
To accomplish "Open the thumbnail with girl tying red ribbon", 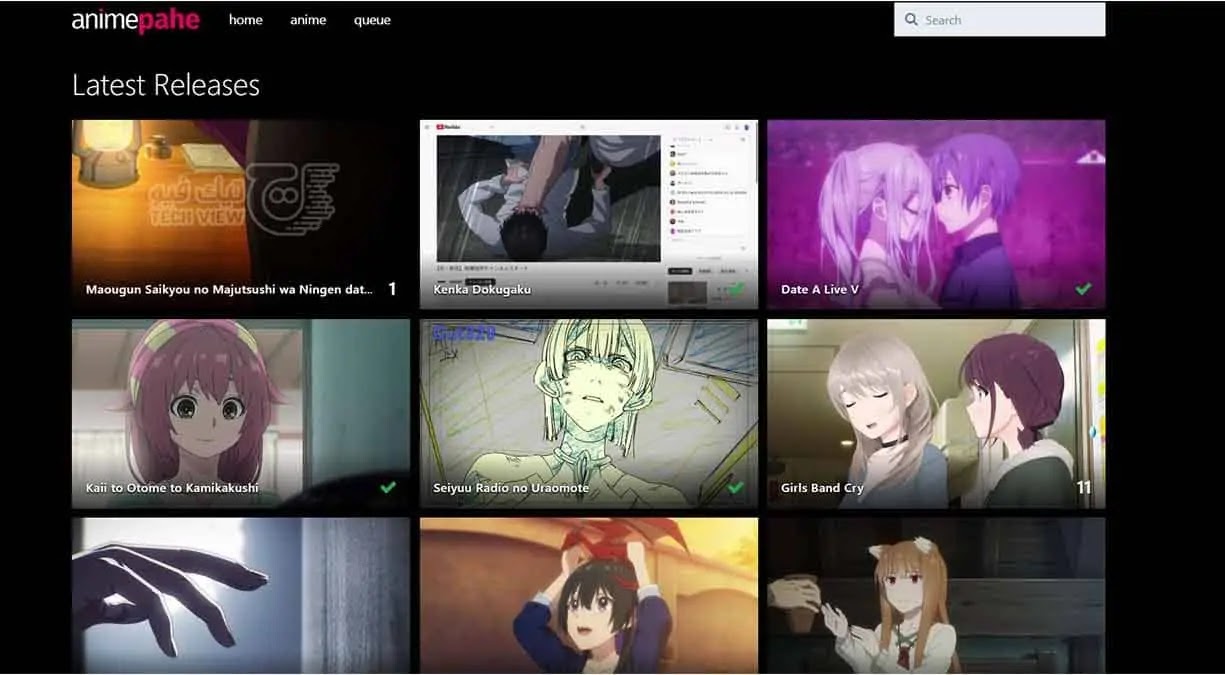I will point(588,595).
